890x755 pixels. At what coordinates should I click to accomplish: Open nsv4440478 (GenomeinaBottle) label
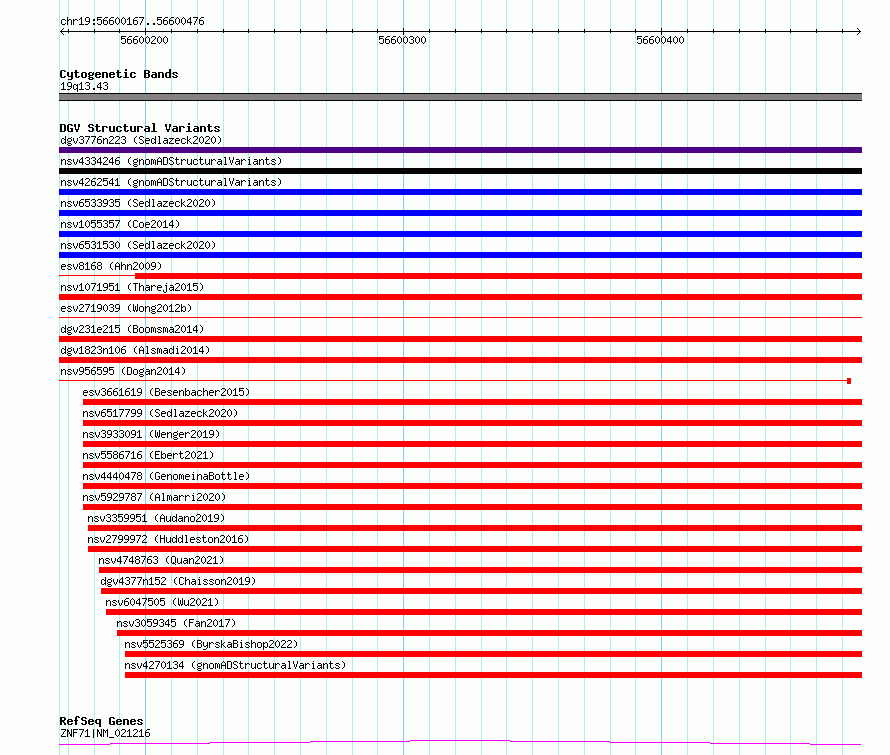166,476
